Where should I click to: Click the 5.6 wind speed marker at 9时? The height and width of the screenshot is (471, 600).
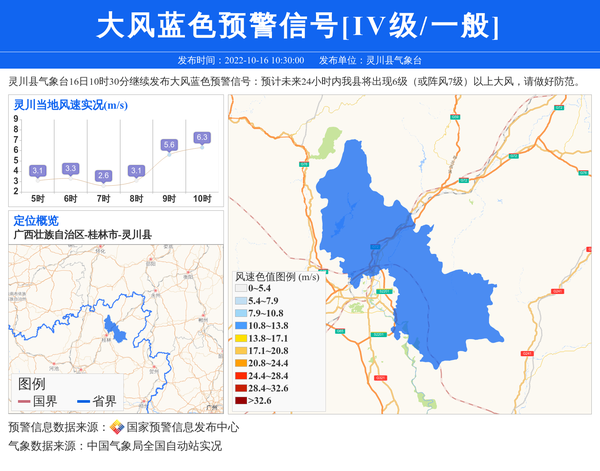(169, 145)
